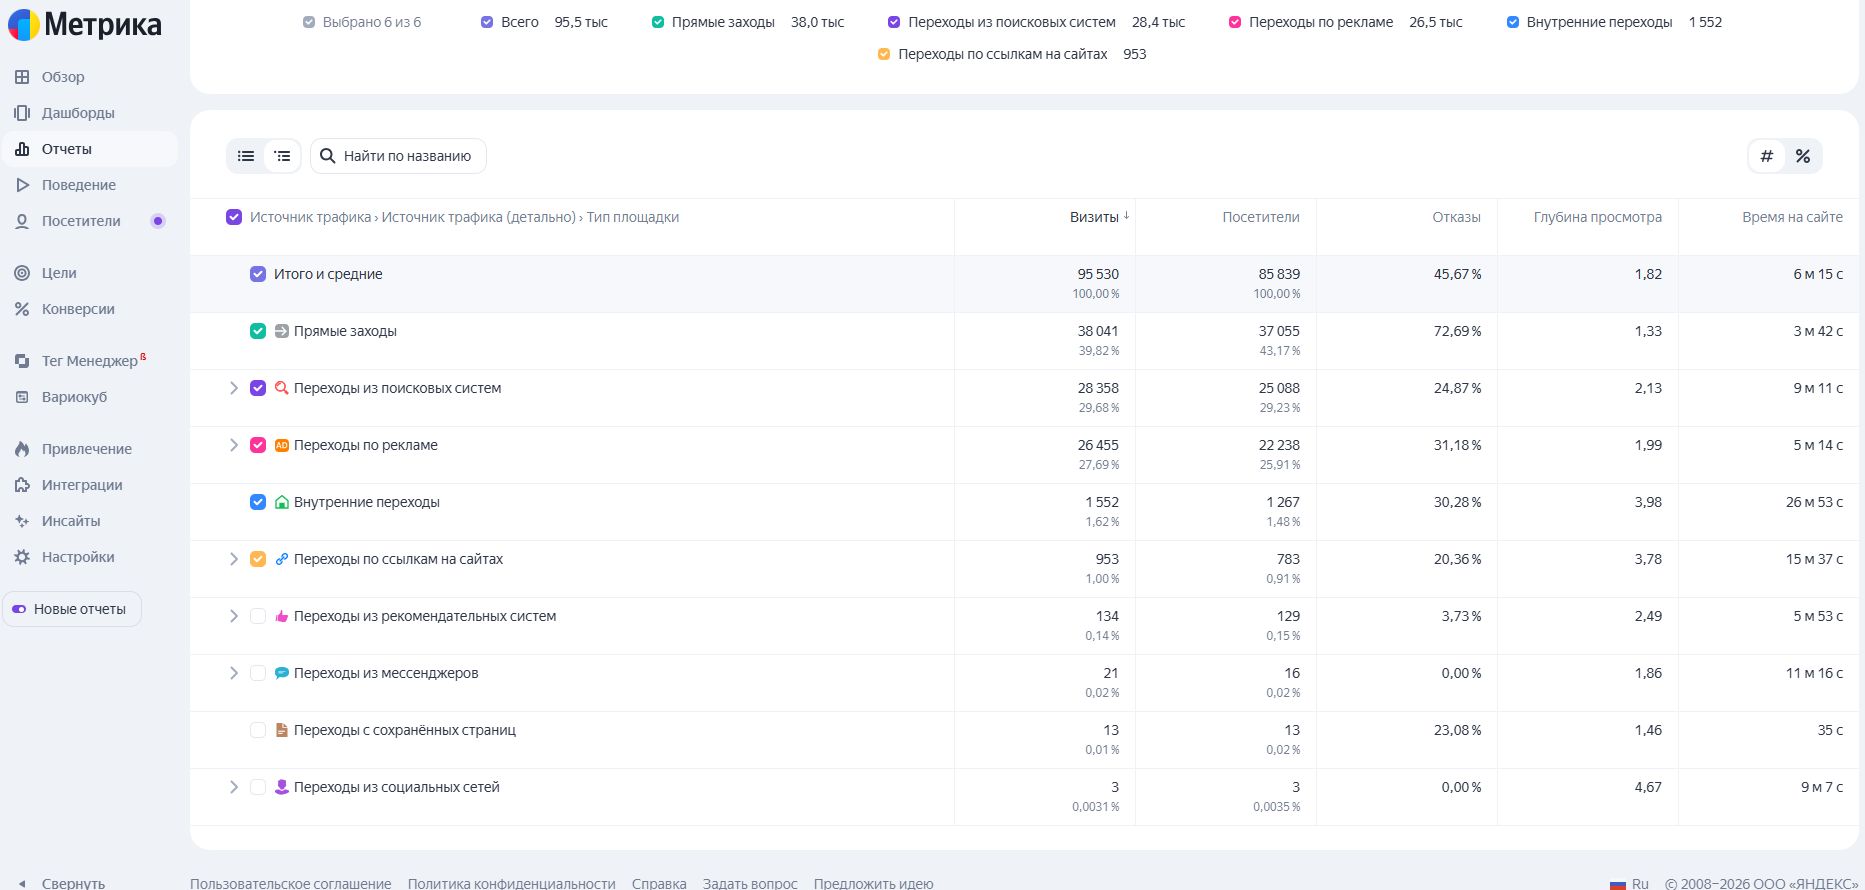The width and height of the screenshot is (1865, 890).
Task: Show absolute values with the # icon
Action: 1767,156
